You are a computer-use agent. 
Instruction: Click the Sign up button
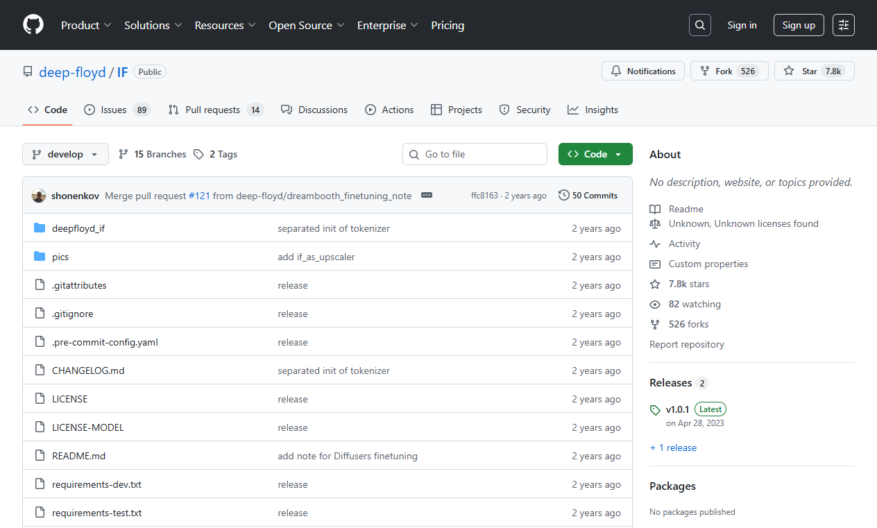tap(798, 25)
